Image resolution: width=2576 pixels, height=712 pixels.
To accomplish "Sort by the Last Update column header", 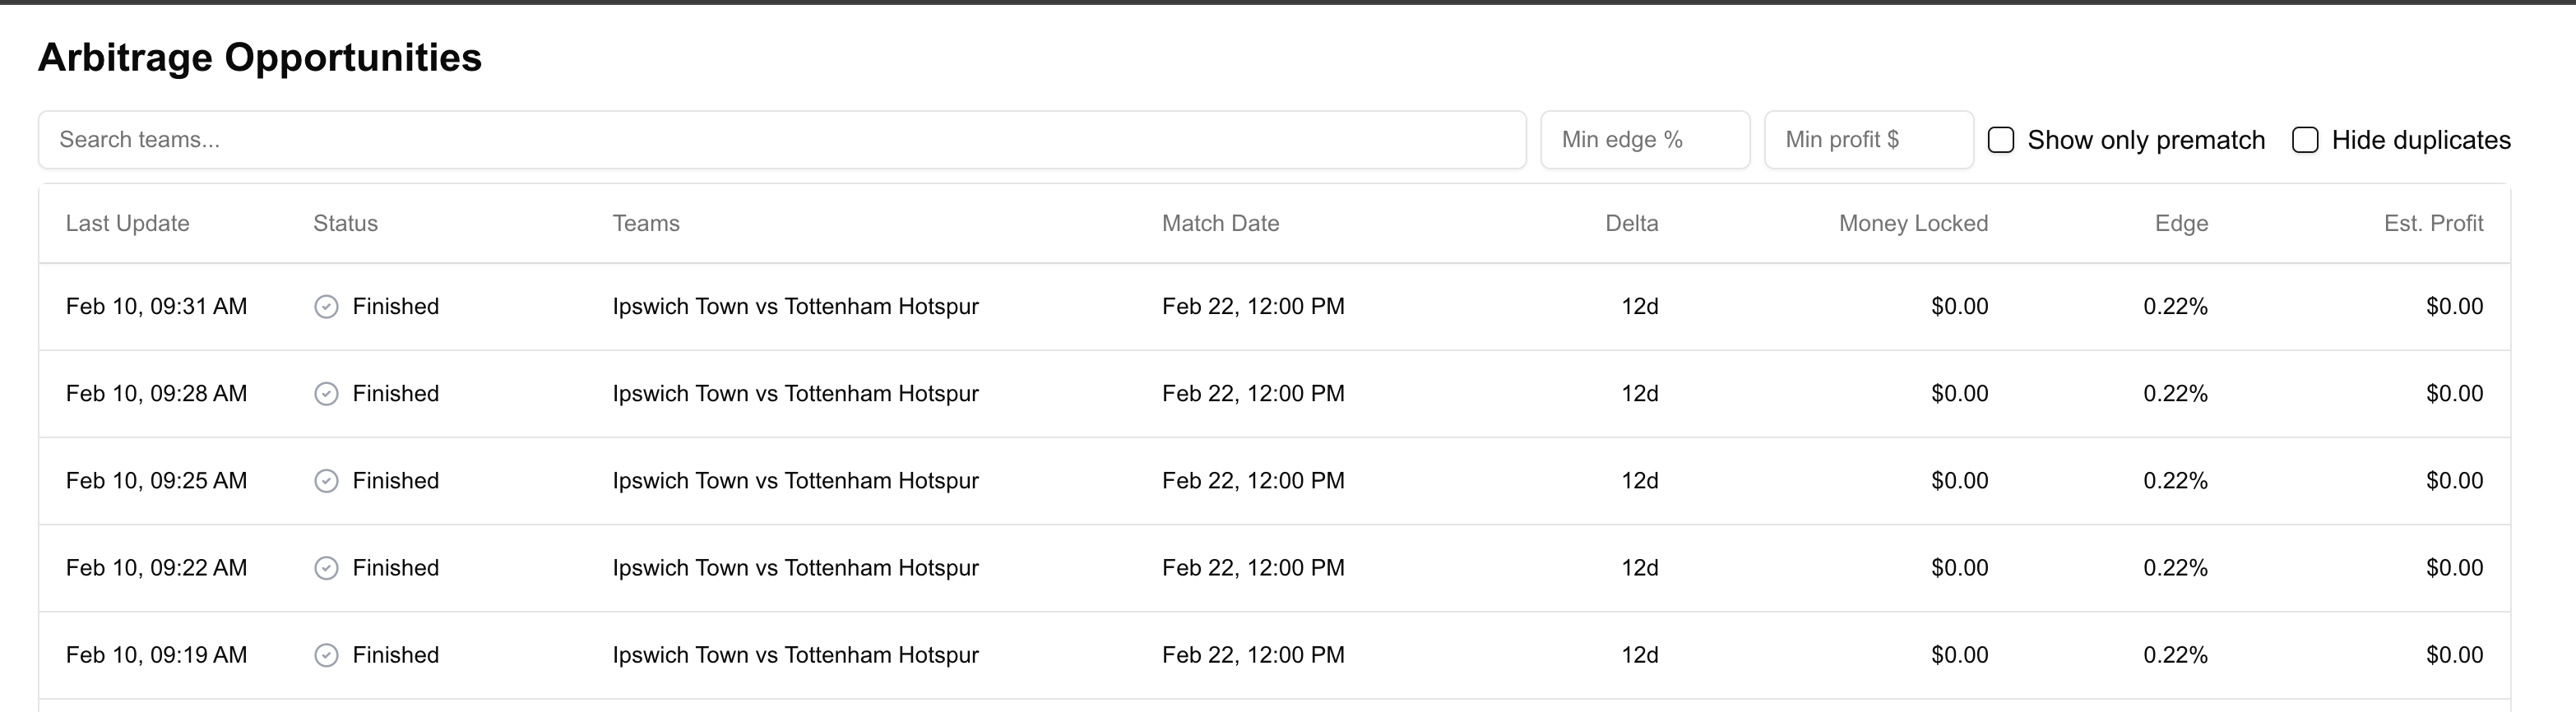I will 128,224.
